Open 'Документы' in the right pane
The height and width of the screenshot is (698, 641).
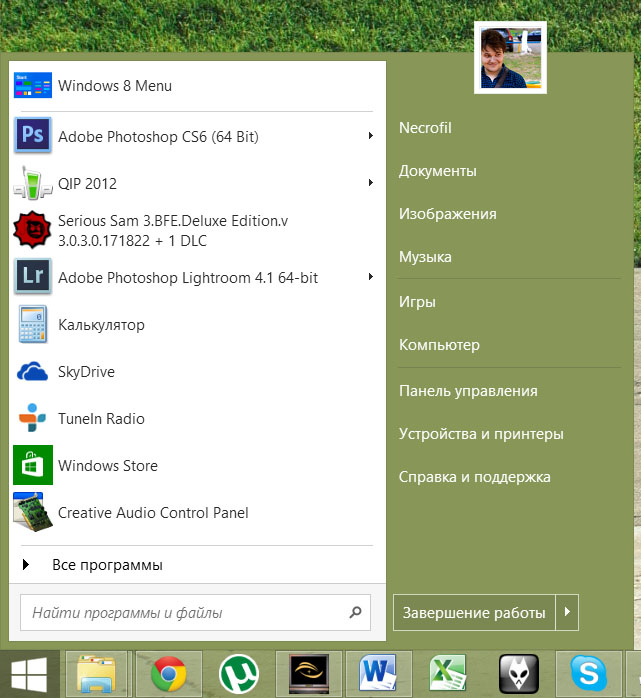[x=438, y=171]
